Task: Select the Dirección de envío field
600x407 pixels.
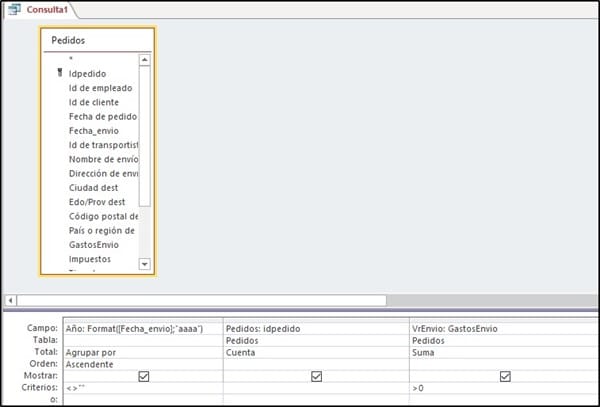Action: (x=103, y=173)
